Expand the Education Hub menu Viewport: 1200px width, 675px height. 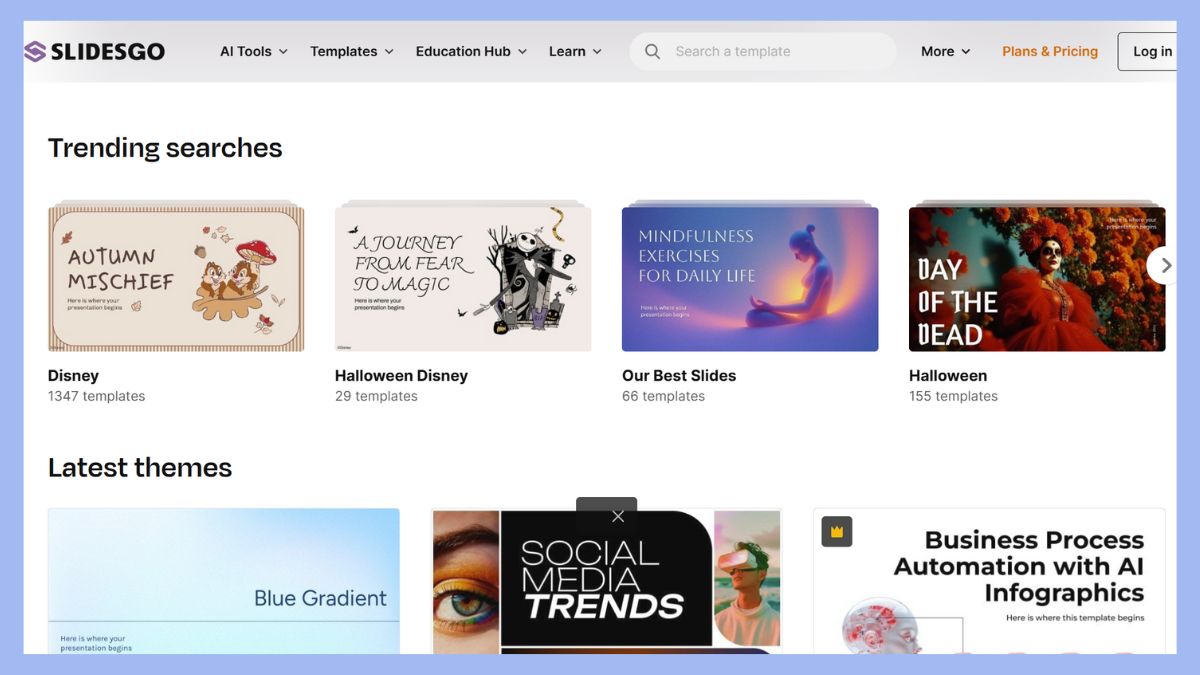(471, 51)
